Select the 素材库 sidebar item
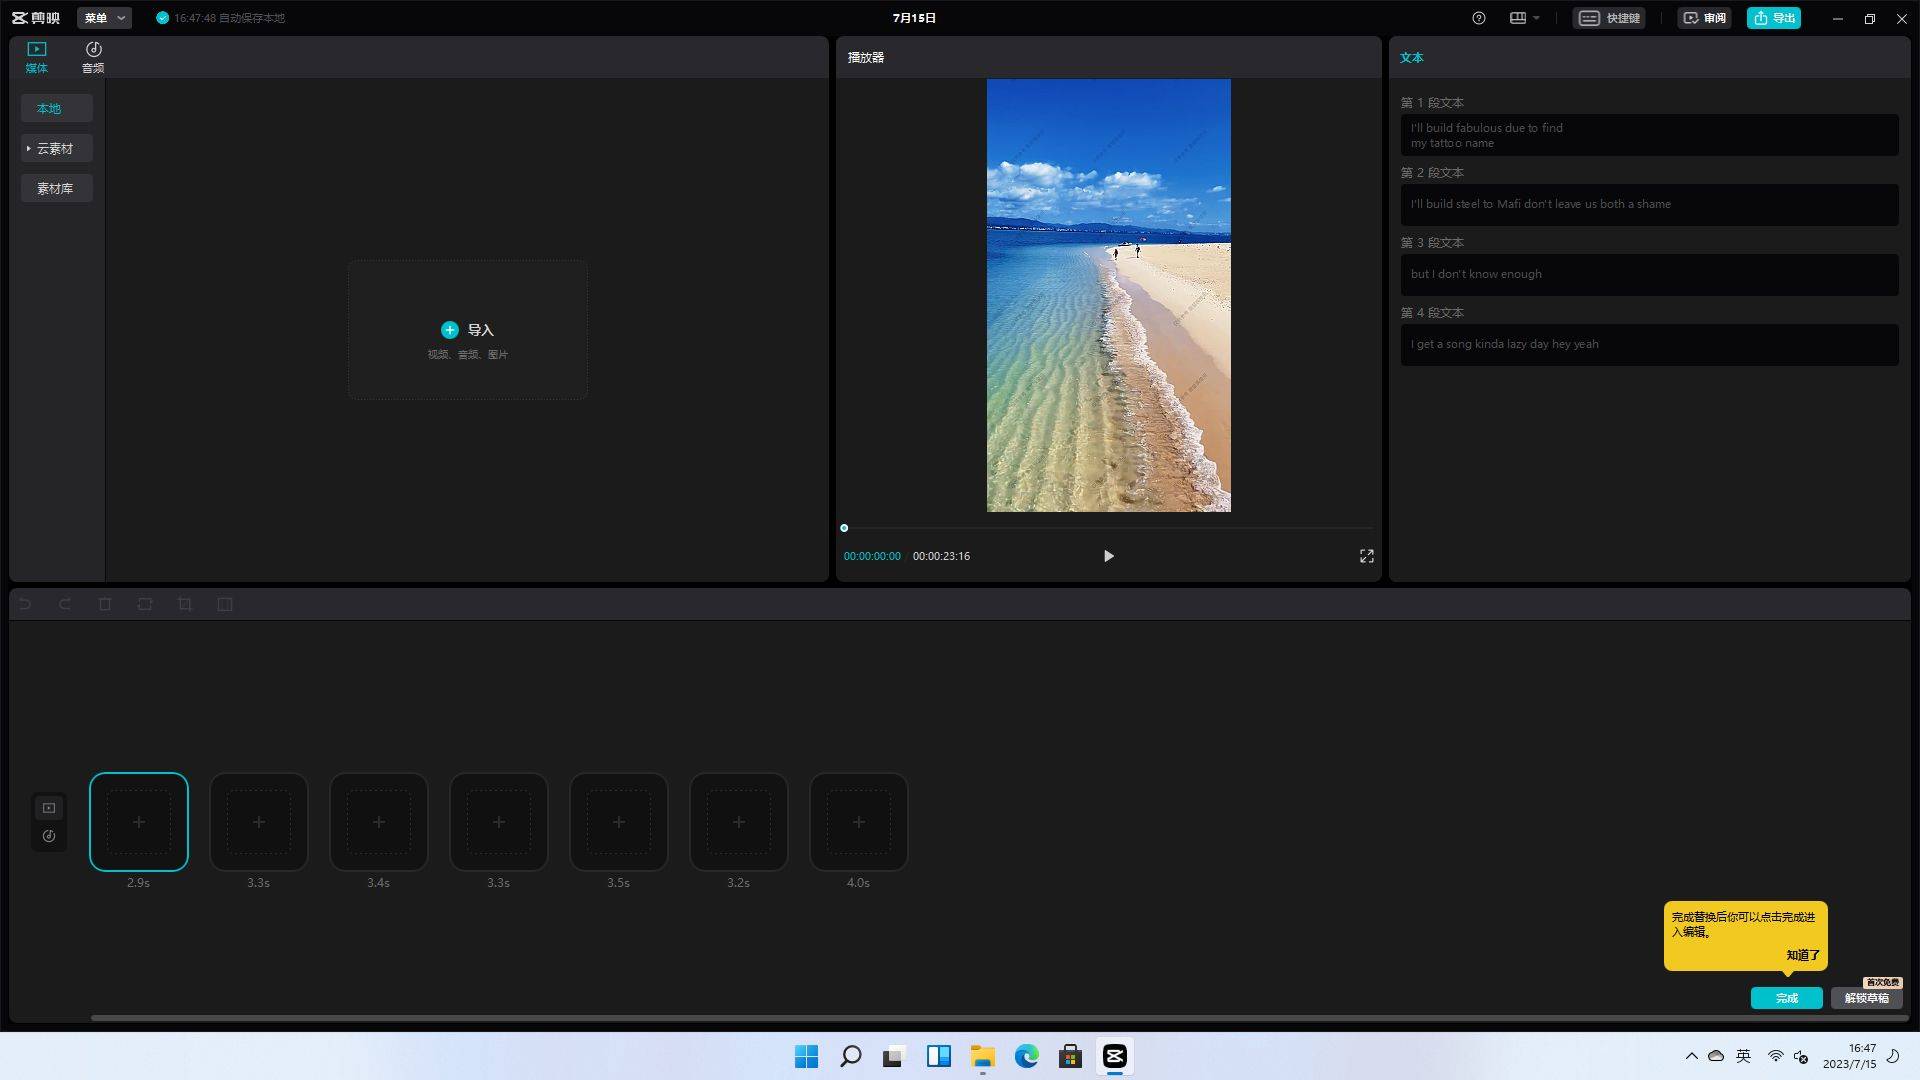Viewport: 1920px width, 1080px height. tap(56, 188)
